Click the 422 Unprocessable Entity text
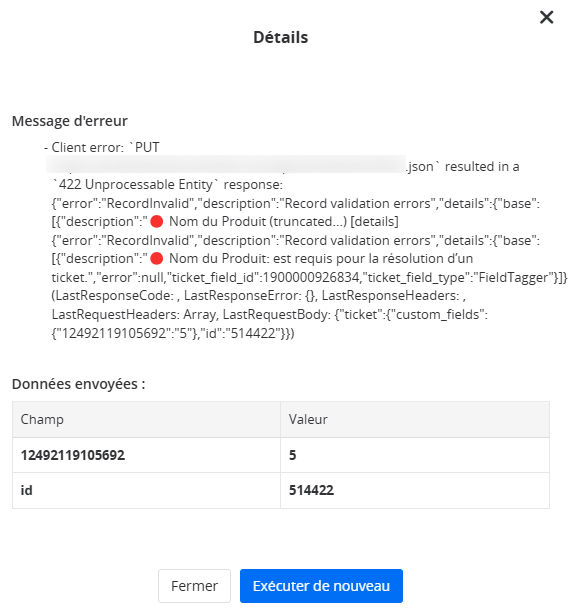Image resolution: width=568 pixels, height=616 pixels. [135, 185]
